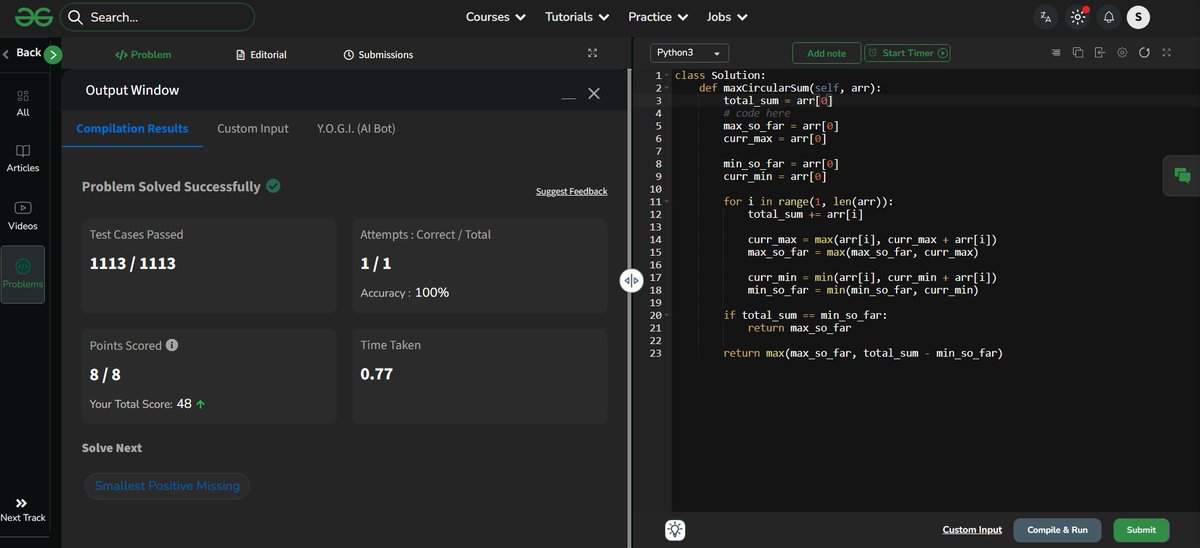The width and height of the screenshot is (1200, 548).
Task: Go to Next Track
Action: (x=22, y=510)
